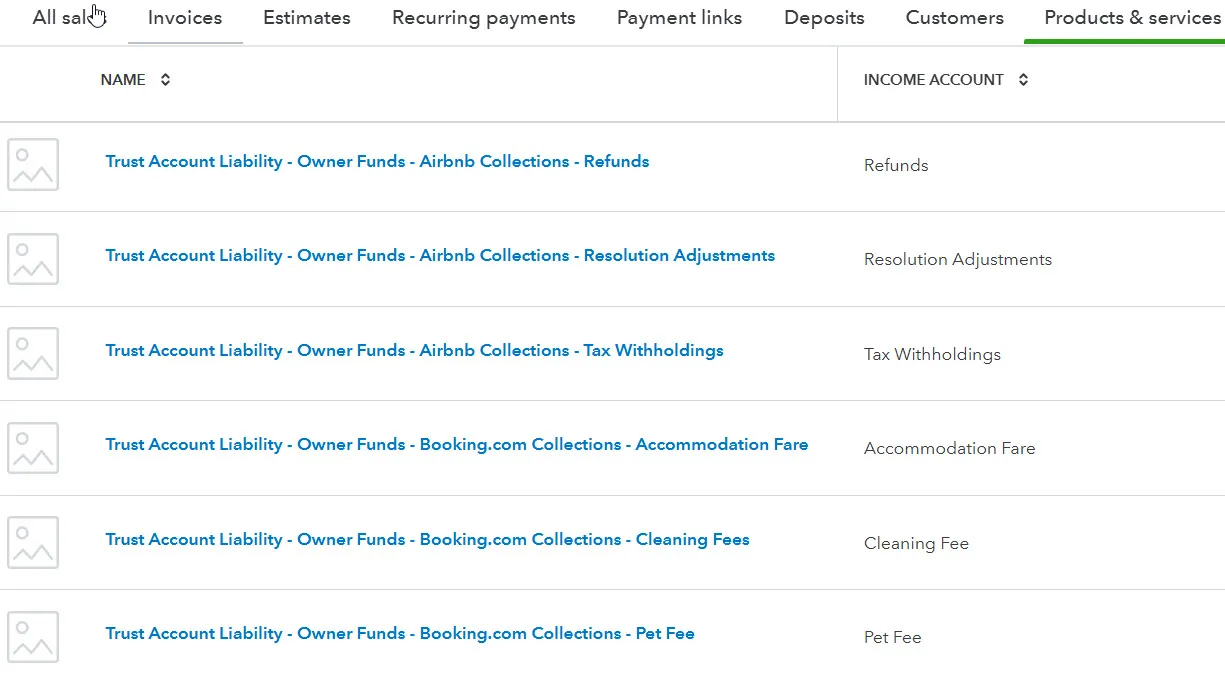Click image placeholder icon for Tax Withholdings item

pos(33,353)
